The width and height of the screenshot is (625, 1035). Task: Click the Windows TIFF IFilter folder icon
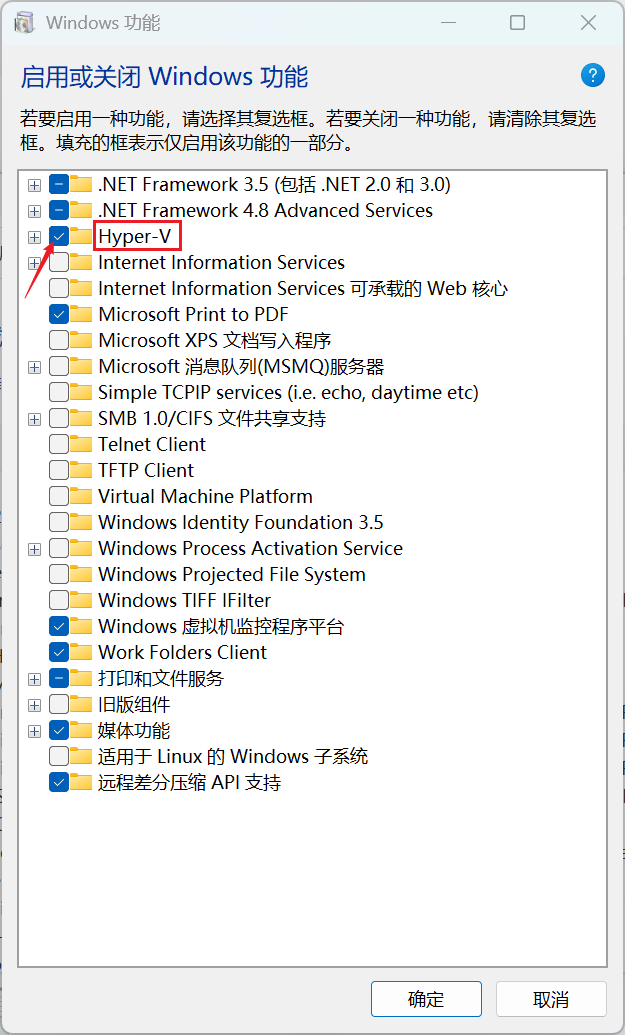[81, 600]
